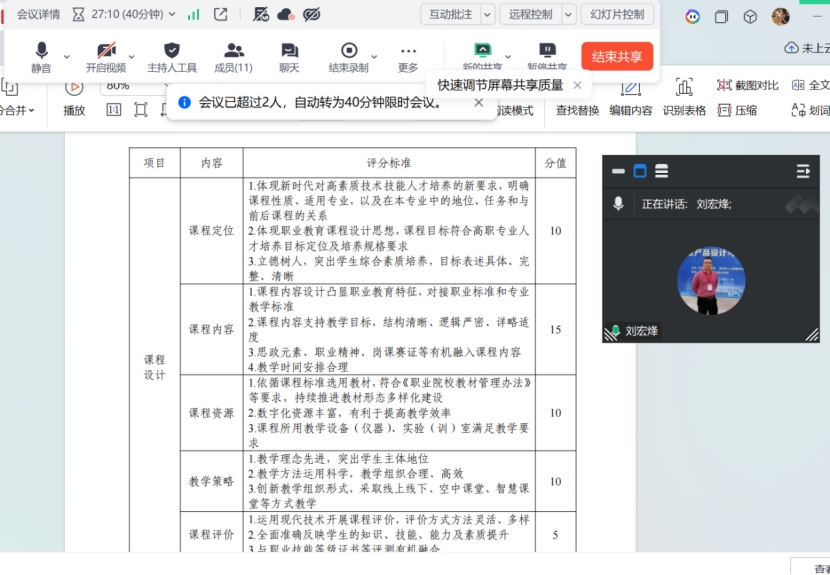Click the 未上云 cloud upload status
830x575 pixels.
point(807,48)
